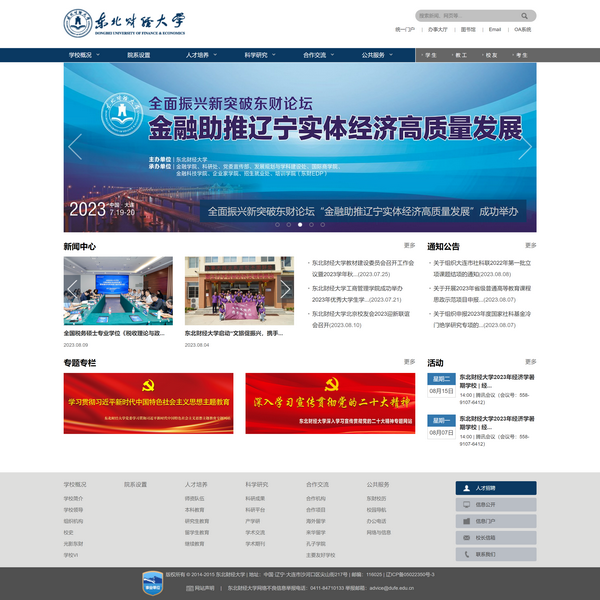Click next arrow on news photo carousel

(287, 291)
